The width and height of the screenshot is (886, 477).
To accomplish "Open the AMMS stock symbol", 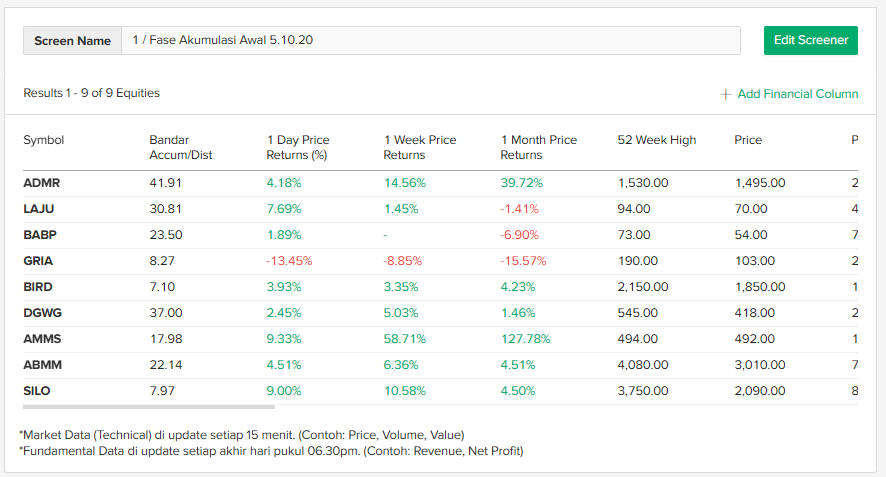I will [x=42, y=339].
